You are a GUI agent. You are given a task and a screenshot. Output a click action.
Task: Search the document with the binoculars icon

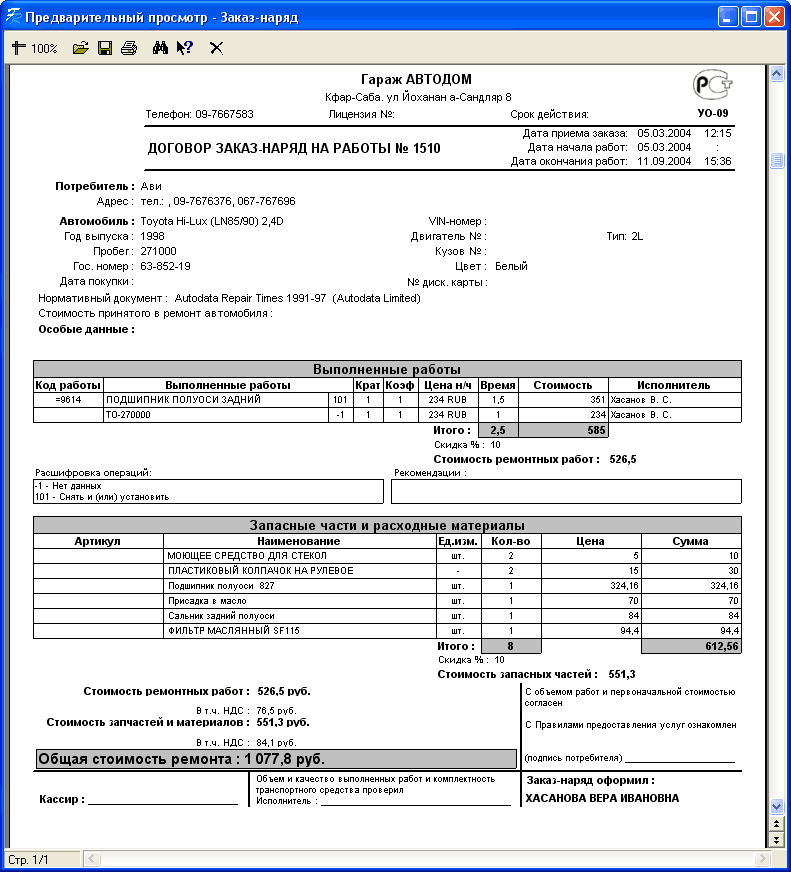point(160,48)
